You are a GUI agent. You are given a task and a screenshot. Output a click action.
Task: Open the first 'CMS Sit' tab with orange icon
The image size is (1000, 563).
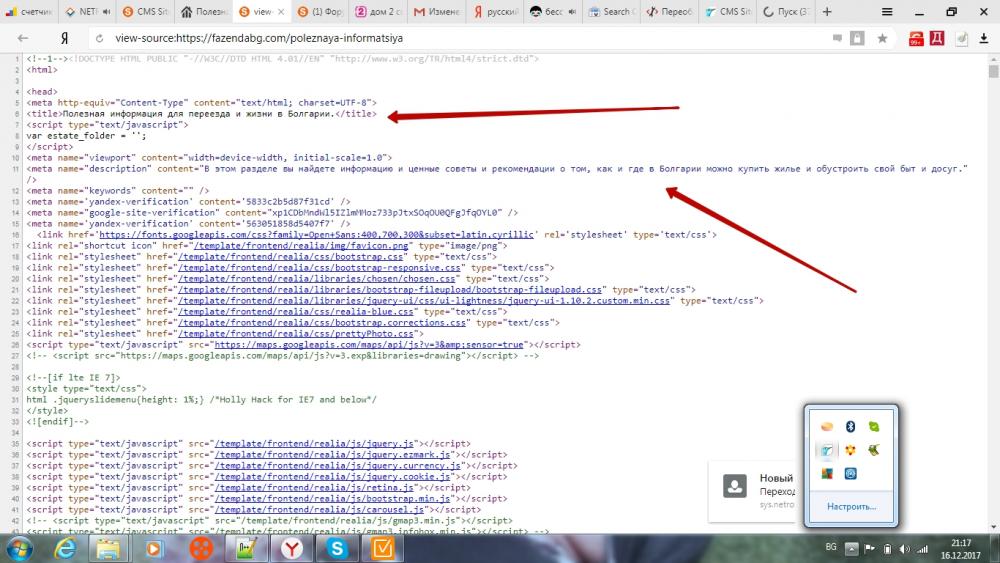(145, 11)
